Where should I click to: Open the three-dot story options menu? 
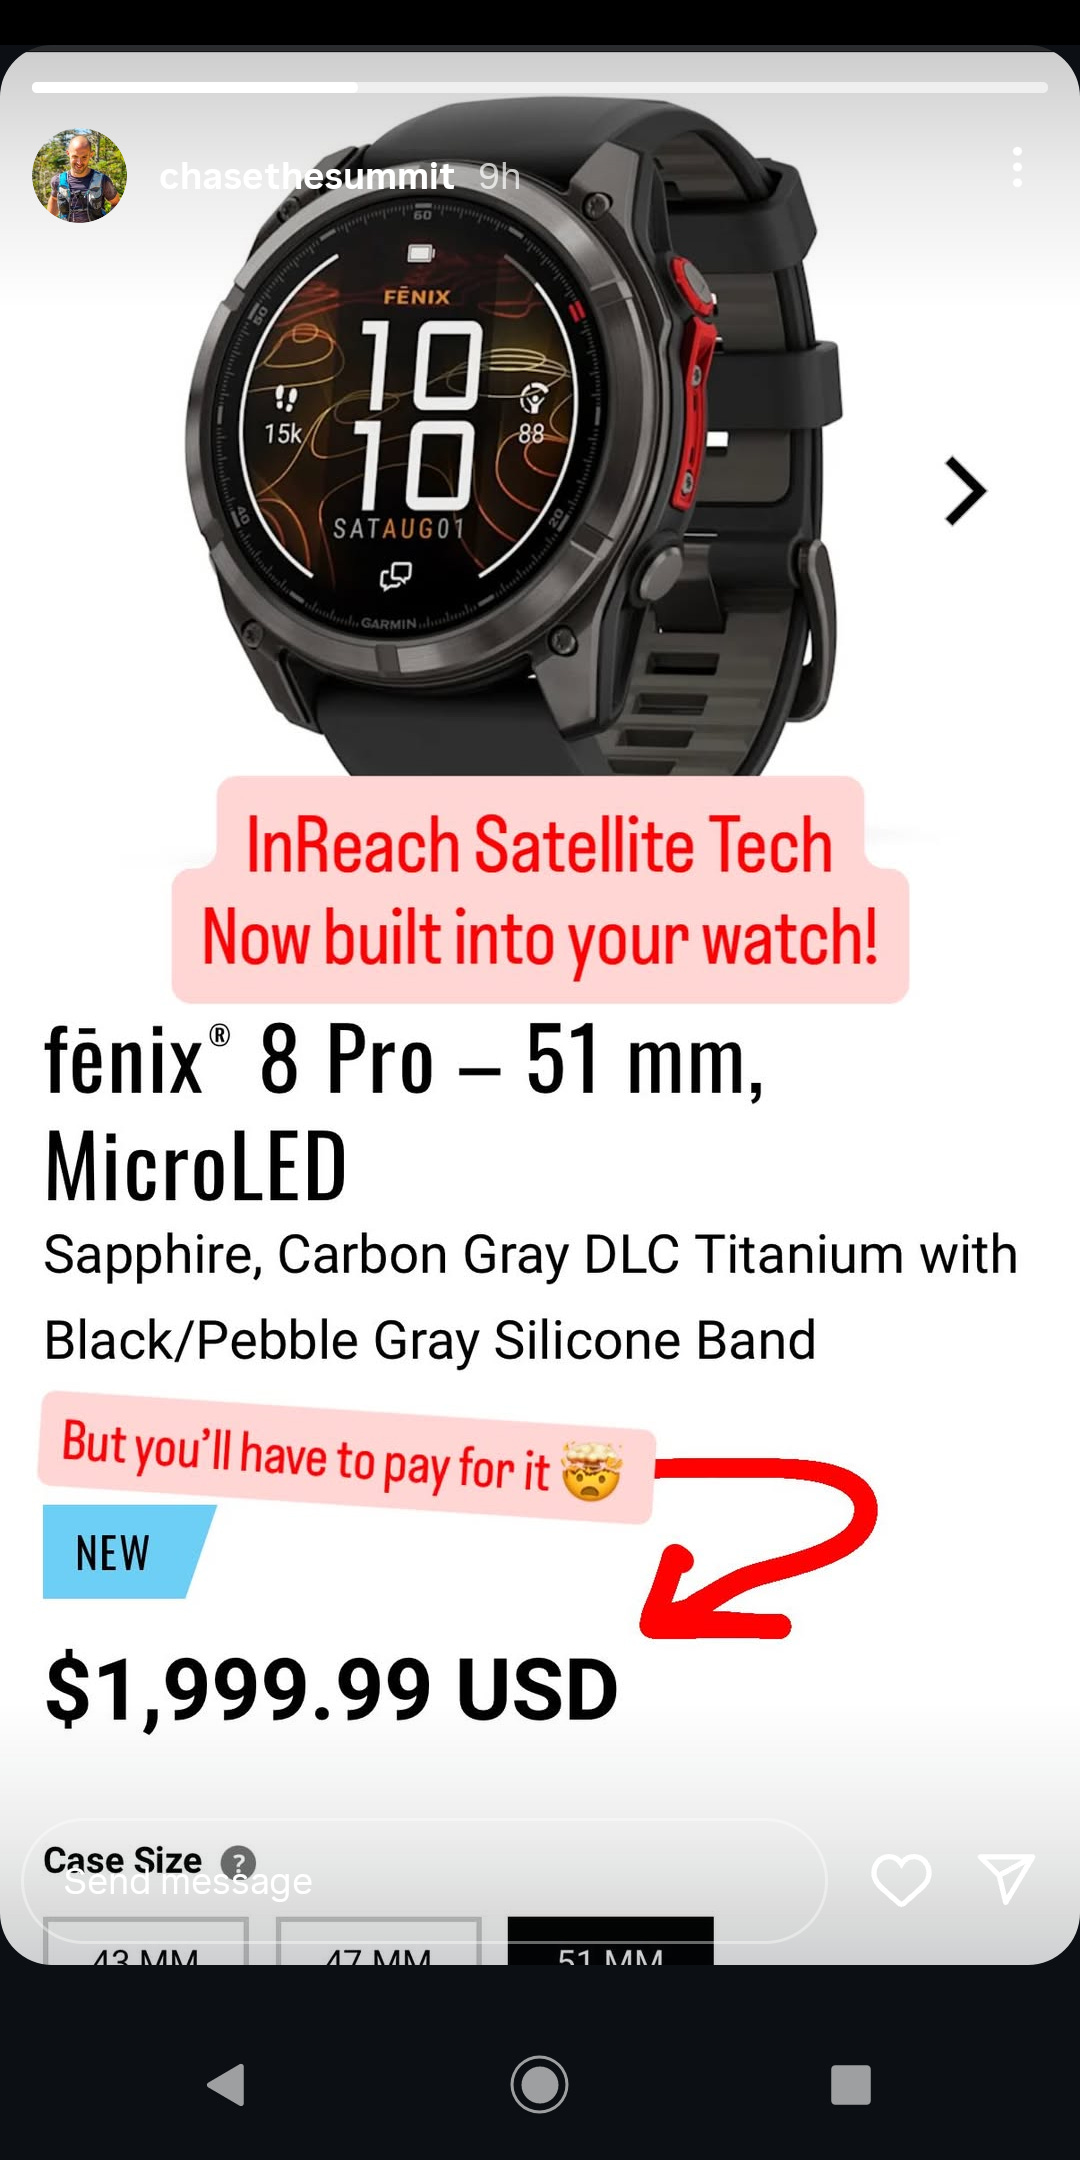tap(1017, 167)
